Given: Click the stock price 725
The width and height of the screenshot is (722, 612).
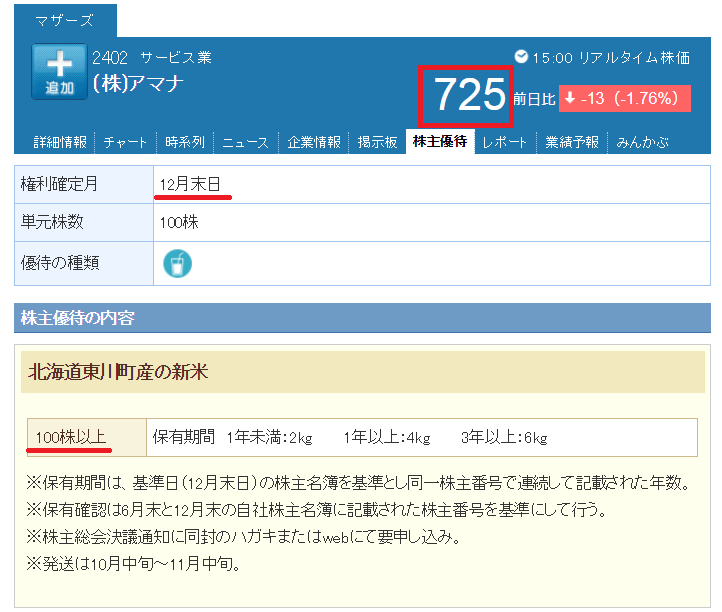Looking at the screenshot, I should (x=470, y=95).
